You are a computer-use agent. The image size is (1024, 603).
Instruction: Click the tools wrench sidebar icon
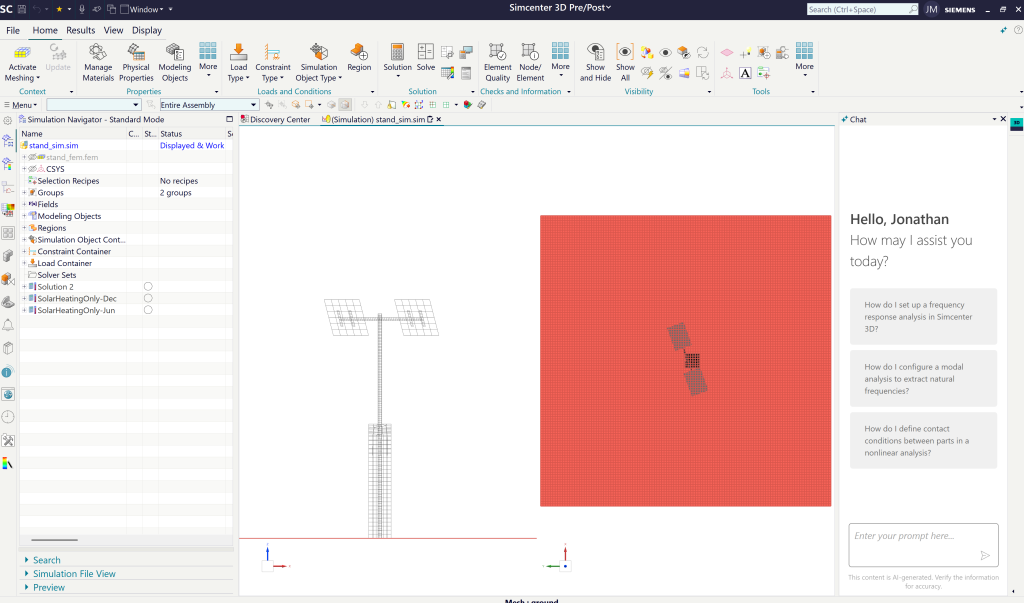tap(8, 440)
